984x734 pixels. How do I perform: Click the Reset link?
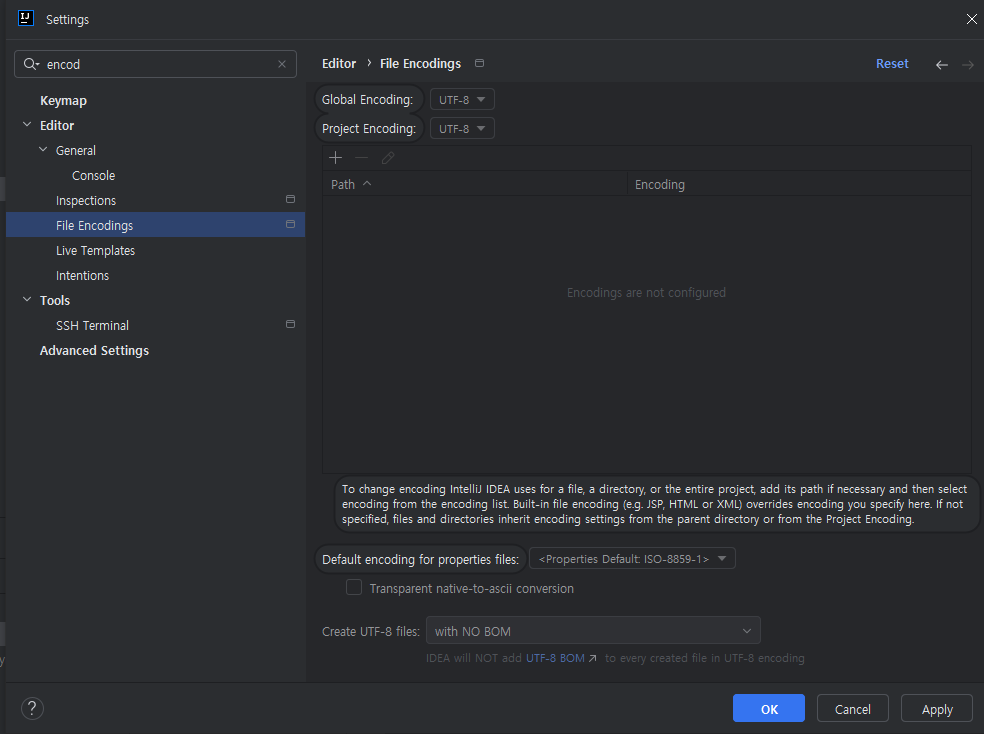click(x=892, y=63)
